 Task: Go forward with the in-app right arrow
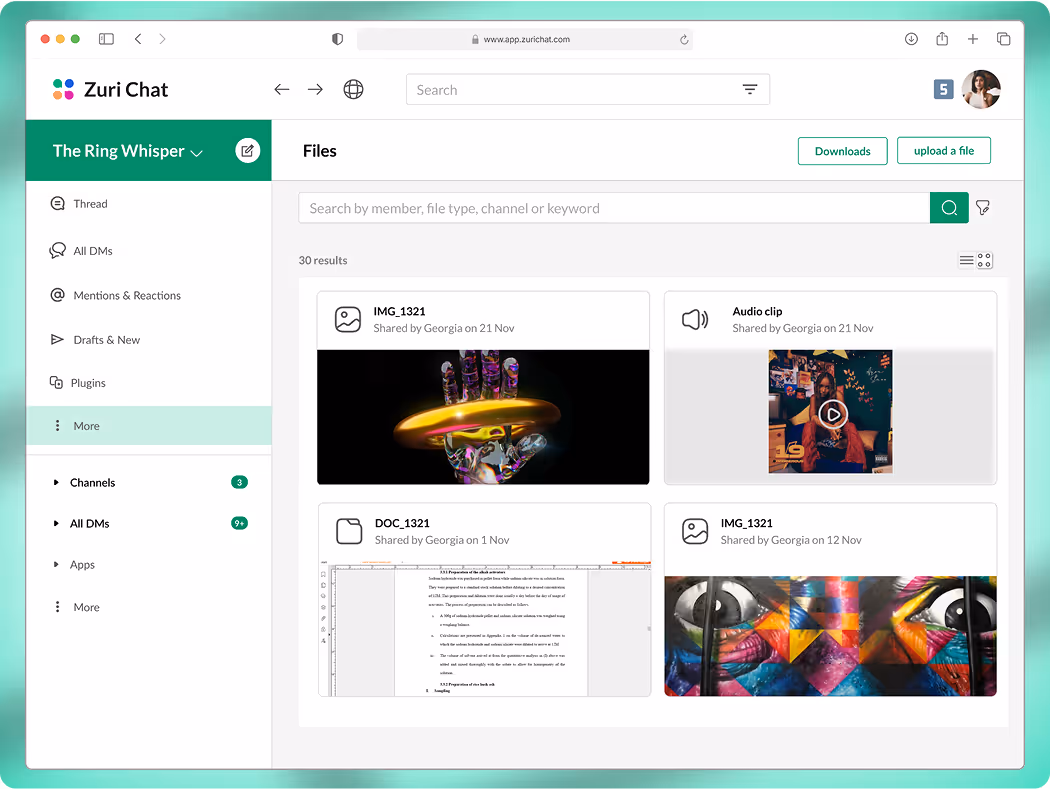[x=315, y=89]
